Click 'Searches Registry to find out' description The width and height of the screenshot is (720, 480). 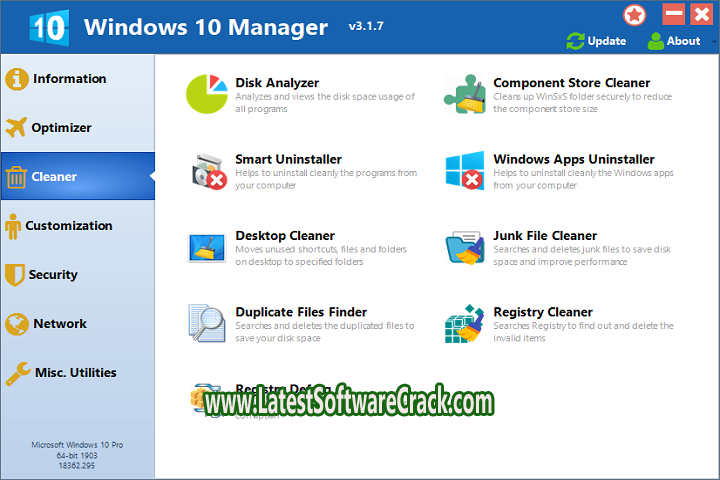pyautogui.click(x=583, y=332)
